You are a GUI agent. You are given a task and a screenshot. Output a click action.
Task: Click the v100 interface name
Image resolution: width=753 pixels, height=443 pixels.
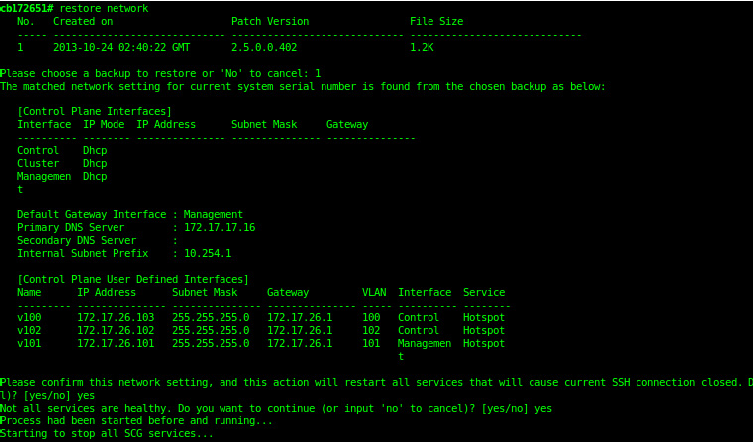(29, 317)
